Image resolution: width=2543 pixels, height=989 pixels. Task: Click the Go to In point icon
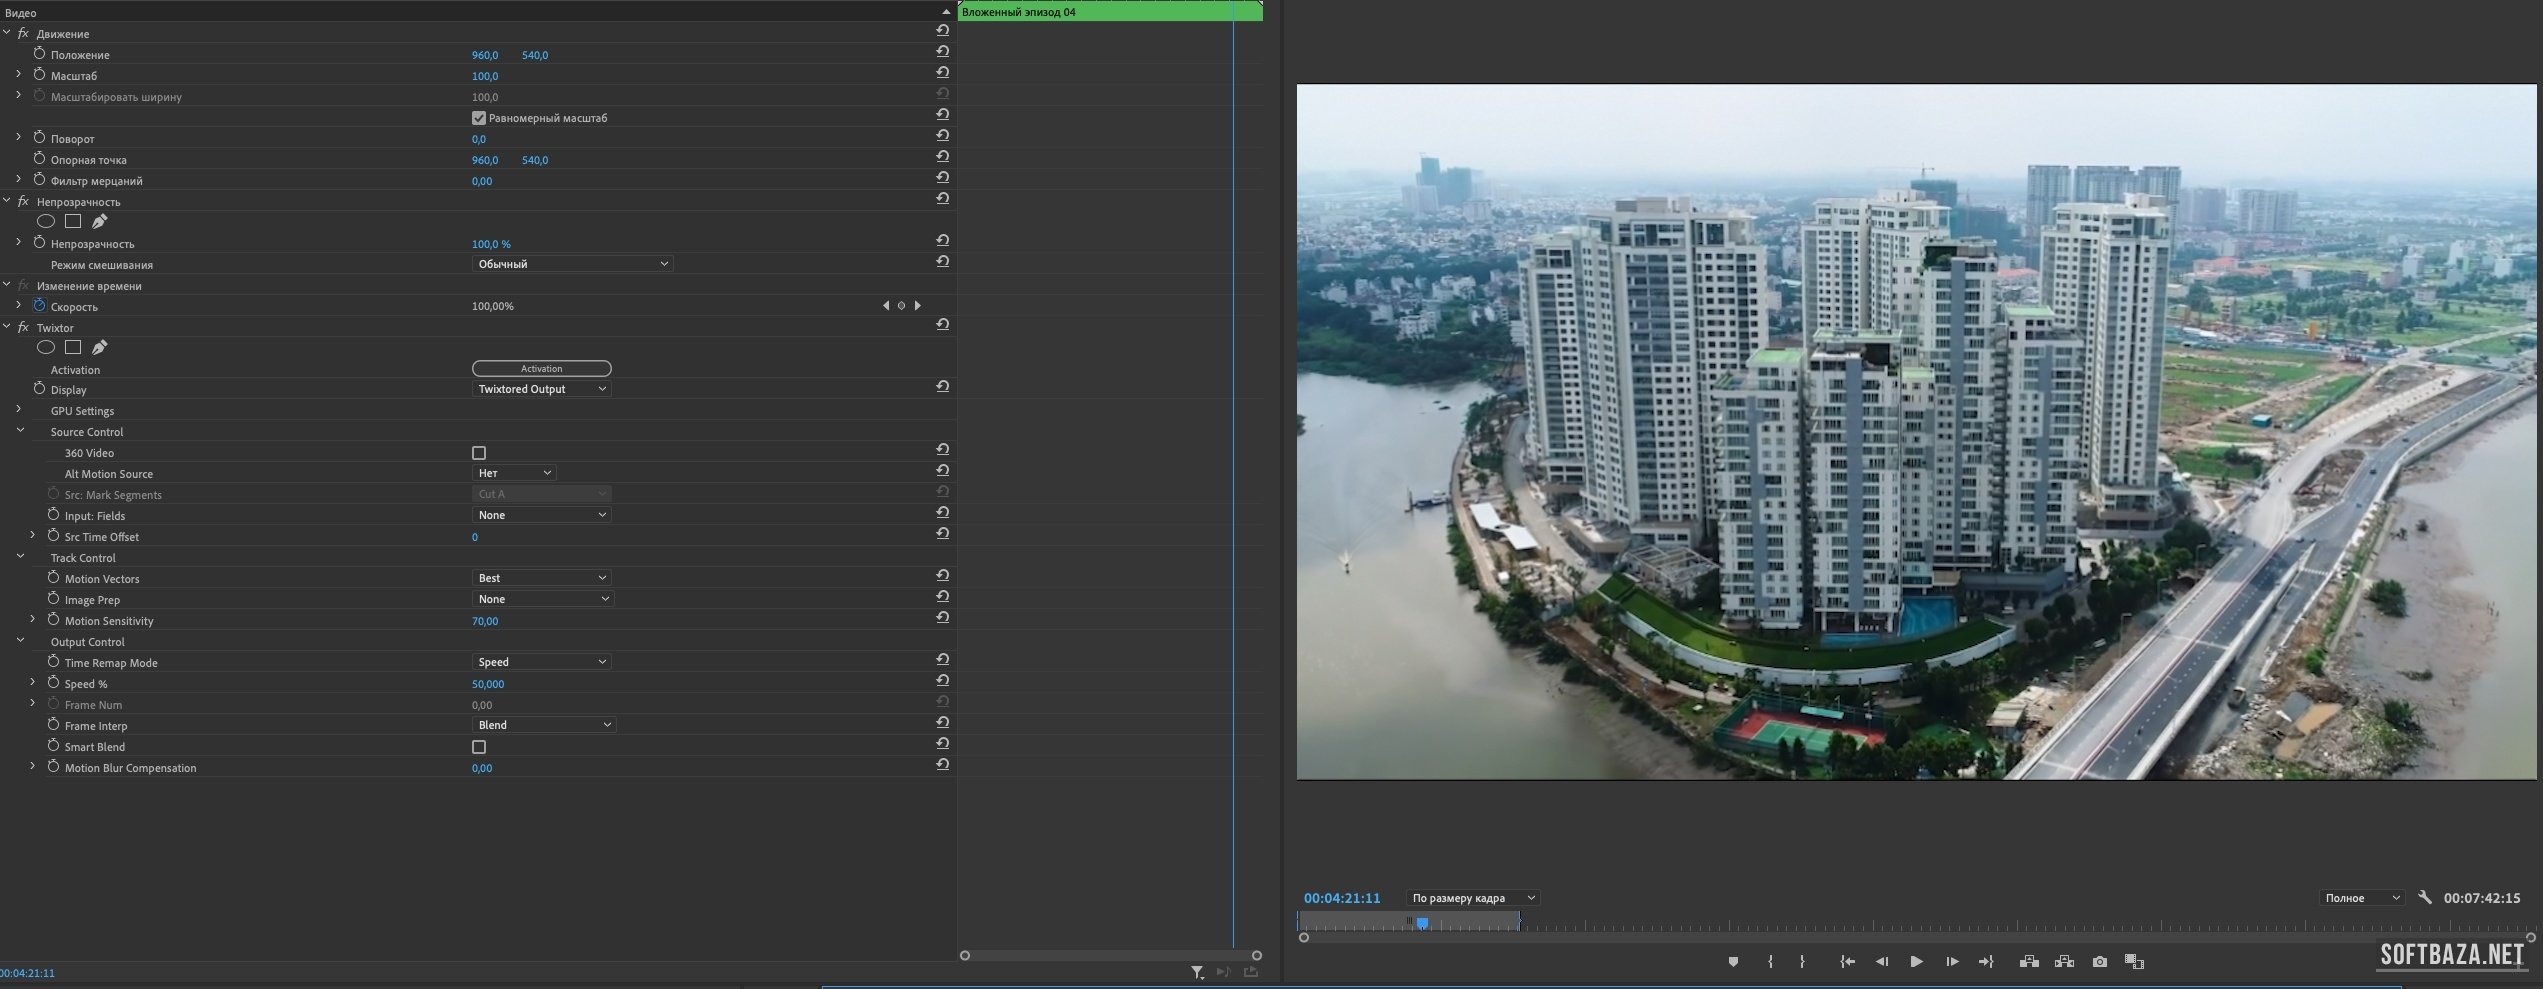(1847, 962)
